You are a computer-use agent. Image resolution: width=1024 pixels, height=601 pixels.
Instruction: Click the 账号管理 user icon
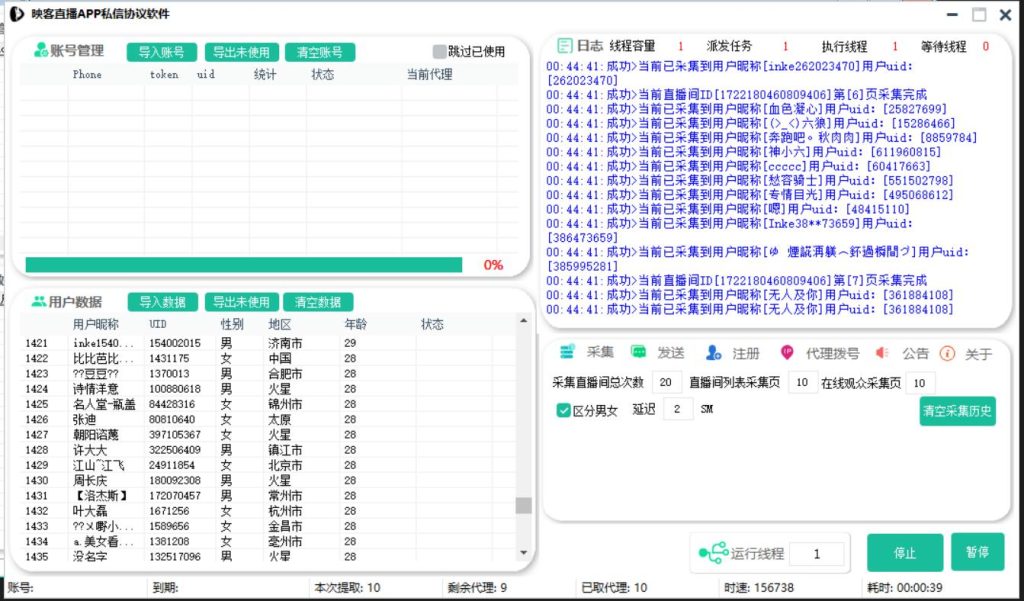41,51
